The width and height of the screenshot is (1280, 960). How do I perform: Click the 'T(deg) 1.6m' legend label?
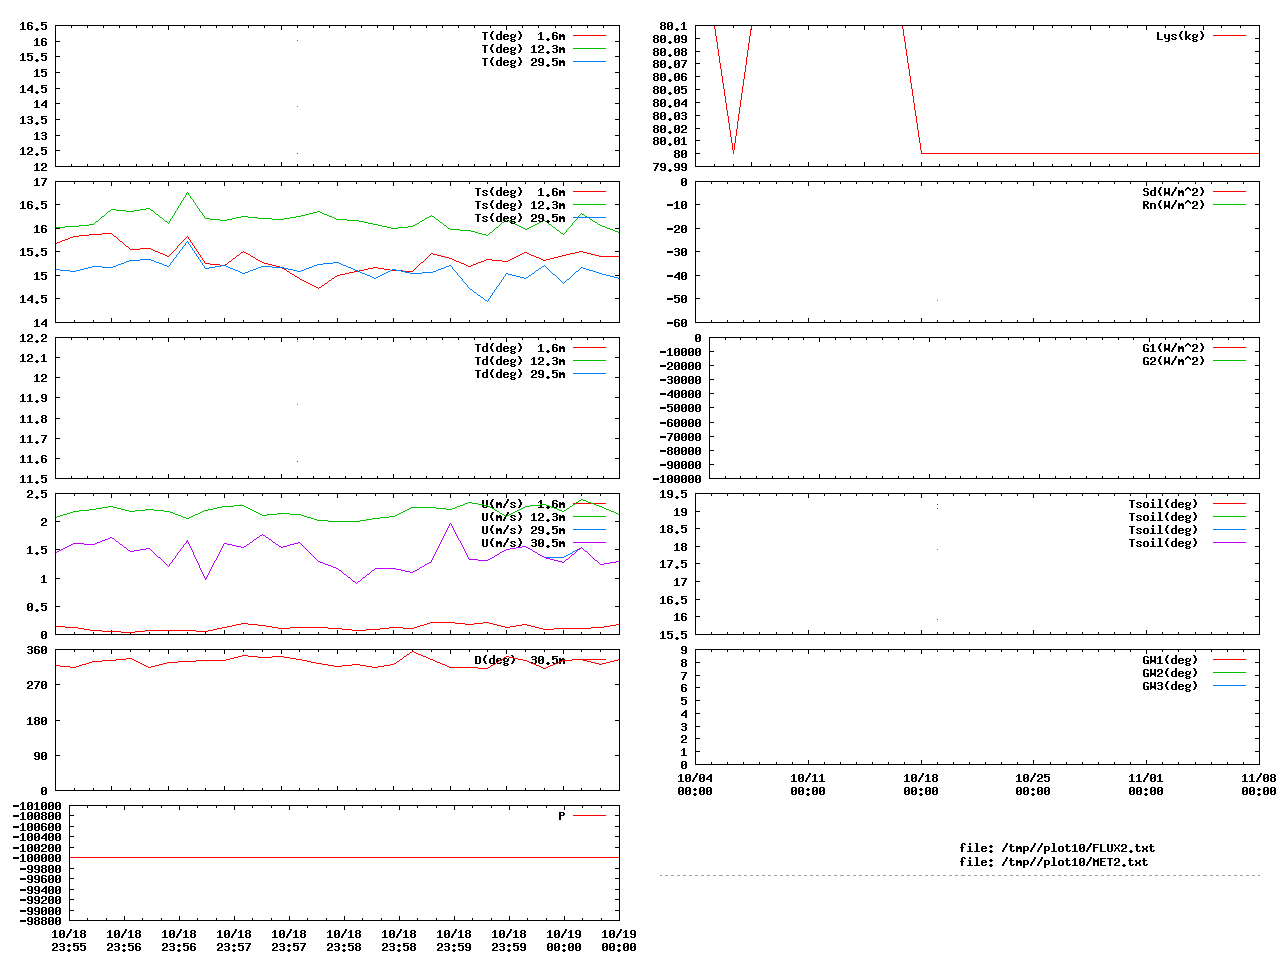523,36
